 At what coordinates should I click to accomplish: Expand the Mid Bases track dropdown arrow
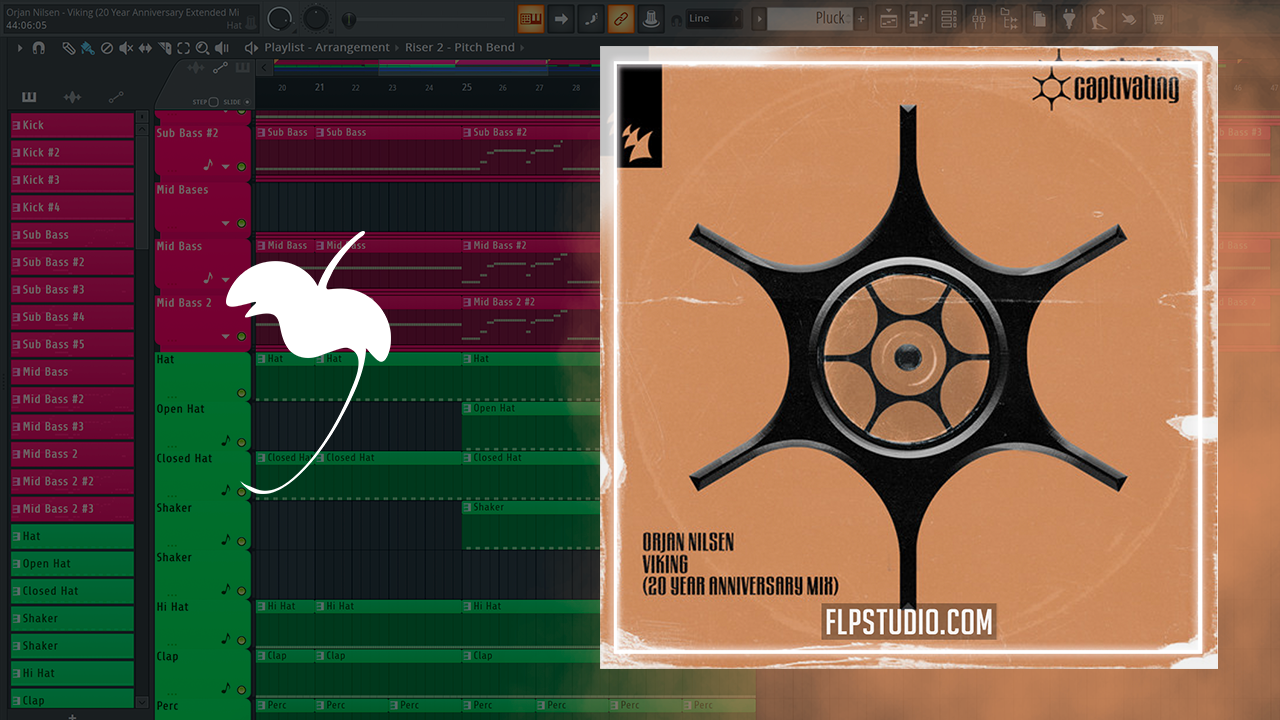click(x=226, y=224)
